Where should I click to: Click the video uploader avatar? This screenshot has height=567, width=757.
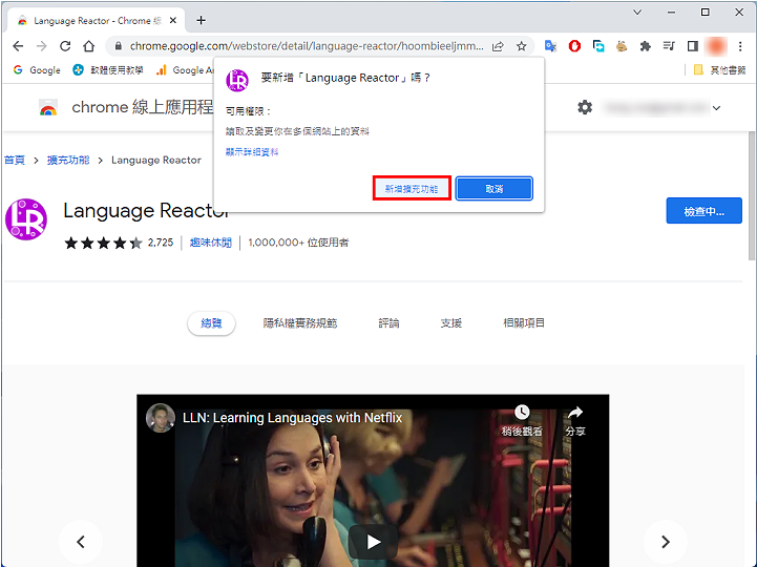pos(160,418)
